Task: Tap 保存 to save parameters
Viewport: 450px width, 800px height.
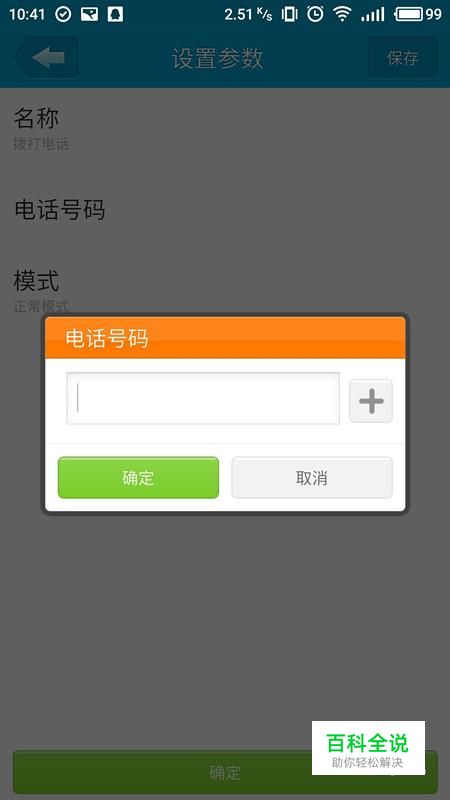Action: (x=403, y=58)
